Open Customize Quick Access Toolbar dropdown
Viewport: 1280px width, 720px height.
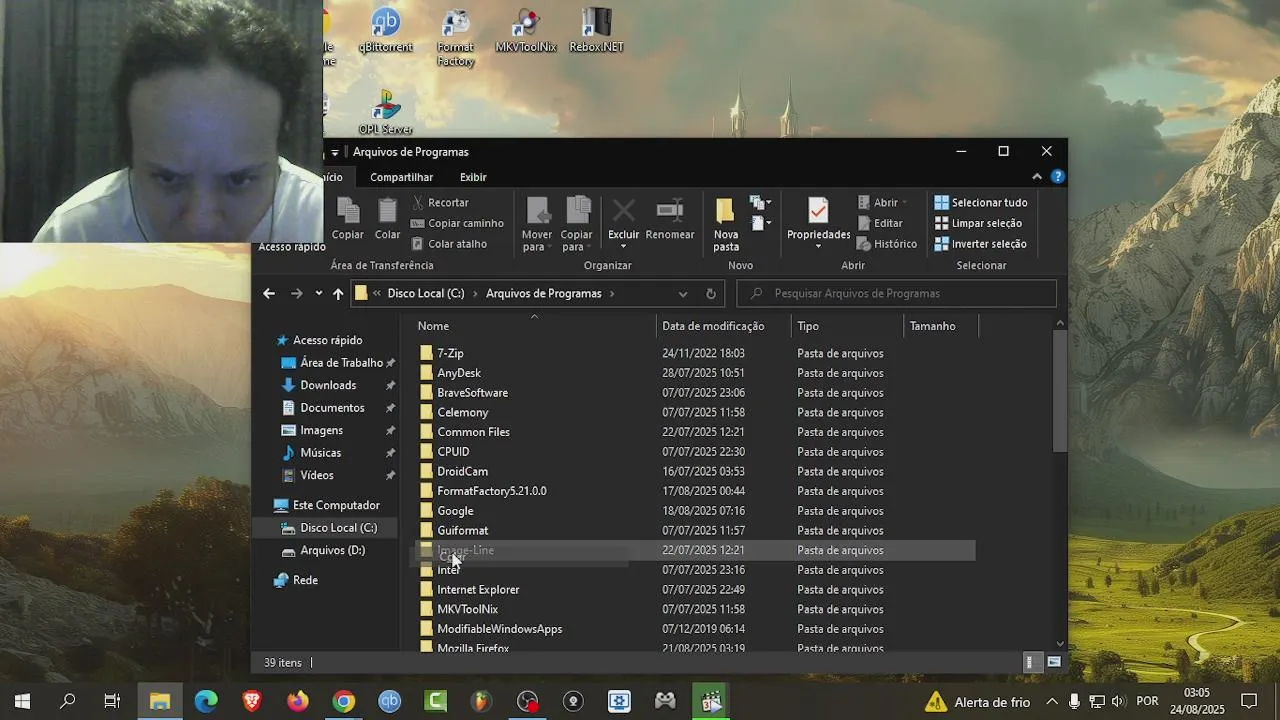[x=335, y=152]
